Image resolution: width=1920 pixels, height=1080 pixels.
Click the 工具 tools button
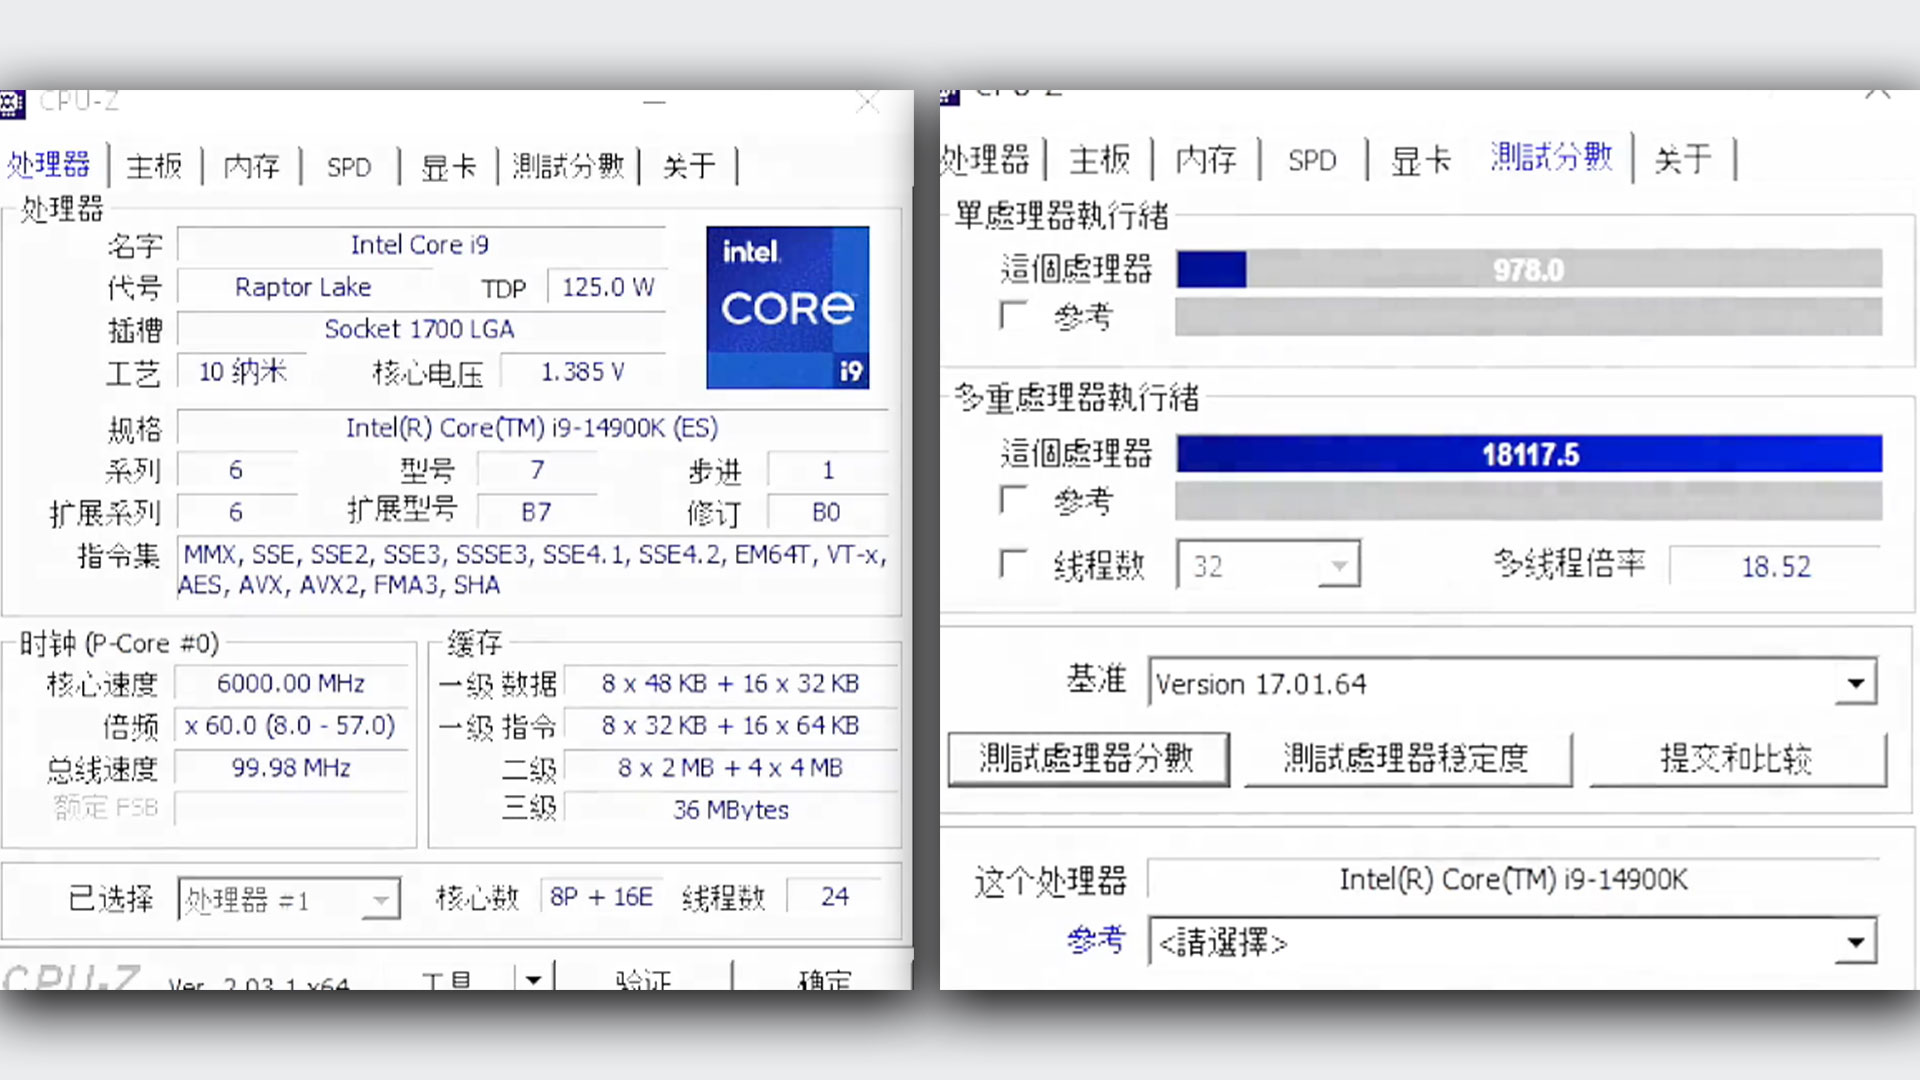pos(446,978)
